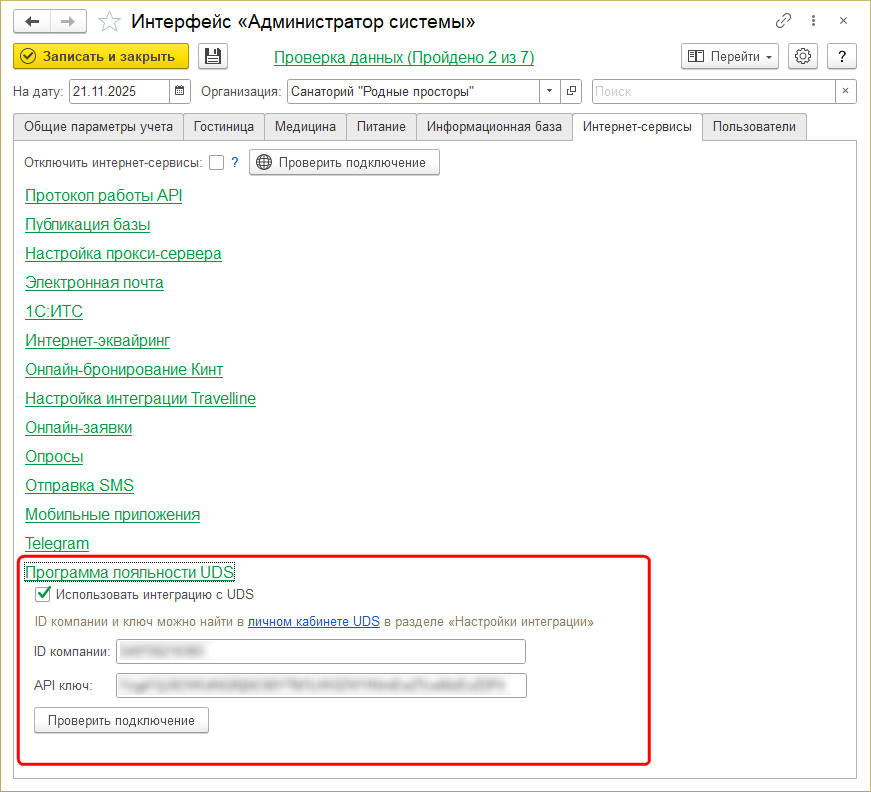
Task: Expand the Организация dropdown list
Action: [x=550, y=92]
